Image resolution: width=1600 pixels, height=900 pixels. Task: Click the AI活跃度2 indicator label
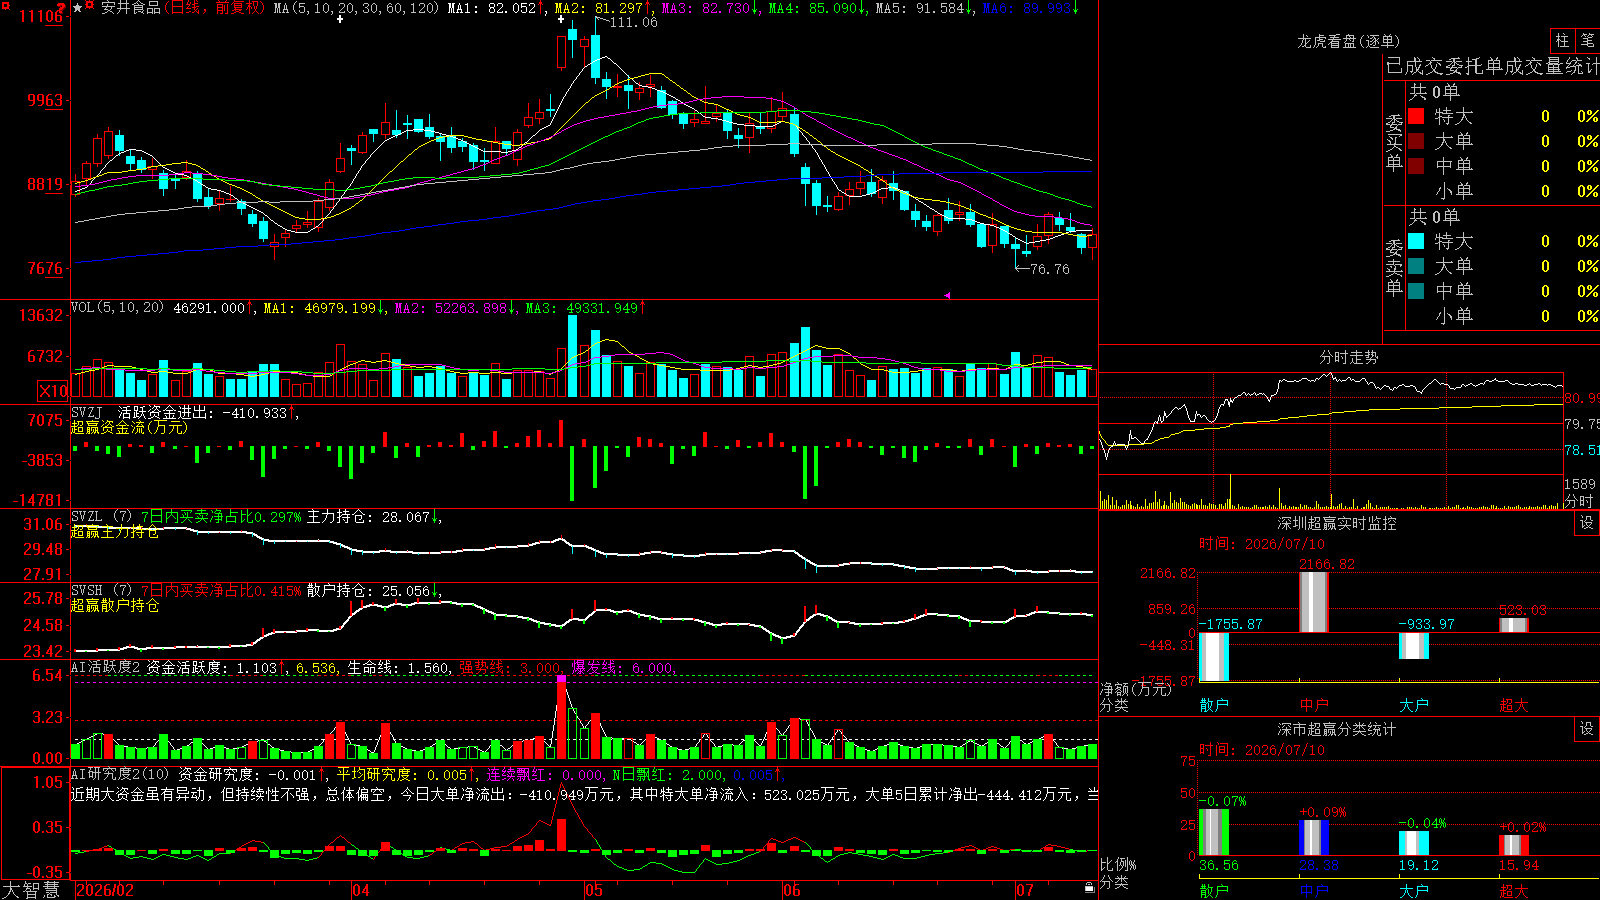point(106,667)
